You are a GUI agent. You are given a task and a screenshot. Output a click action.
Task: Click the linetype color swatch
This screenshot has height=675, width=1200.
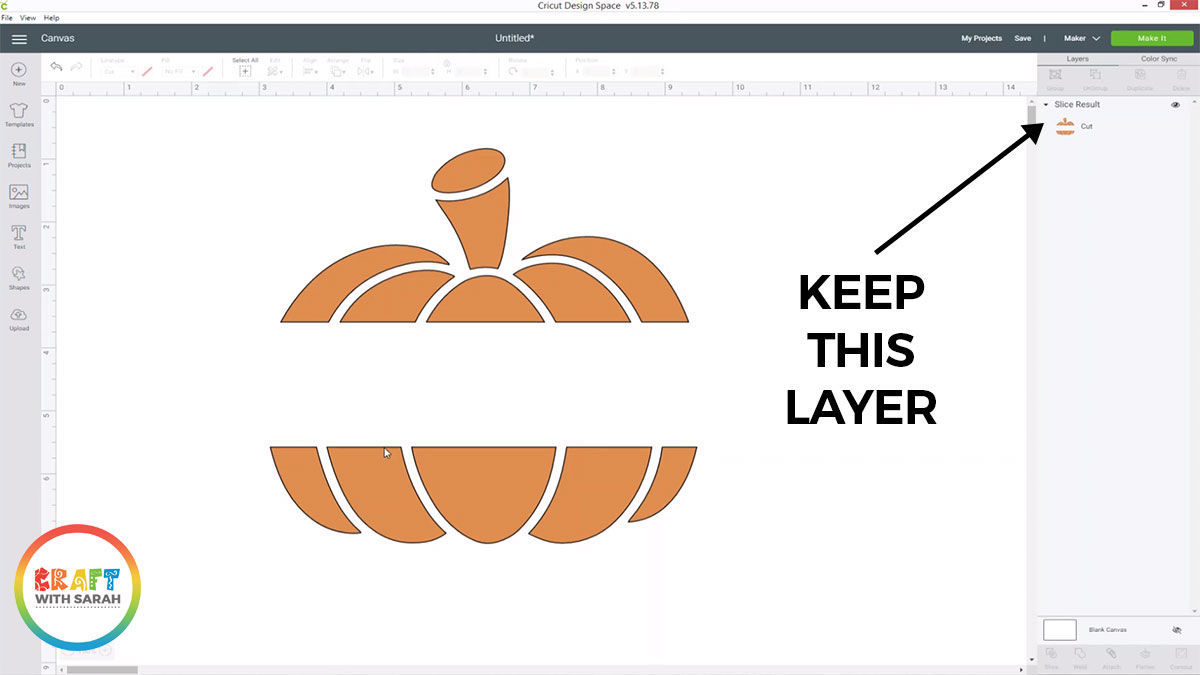coord(147,71)
